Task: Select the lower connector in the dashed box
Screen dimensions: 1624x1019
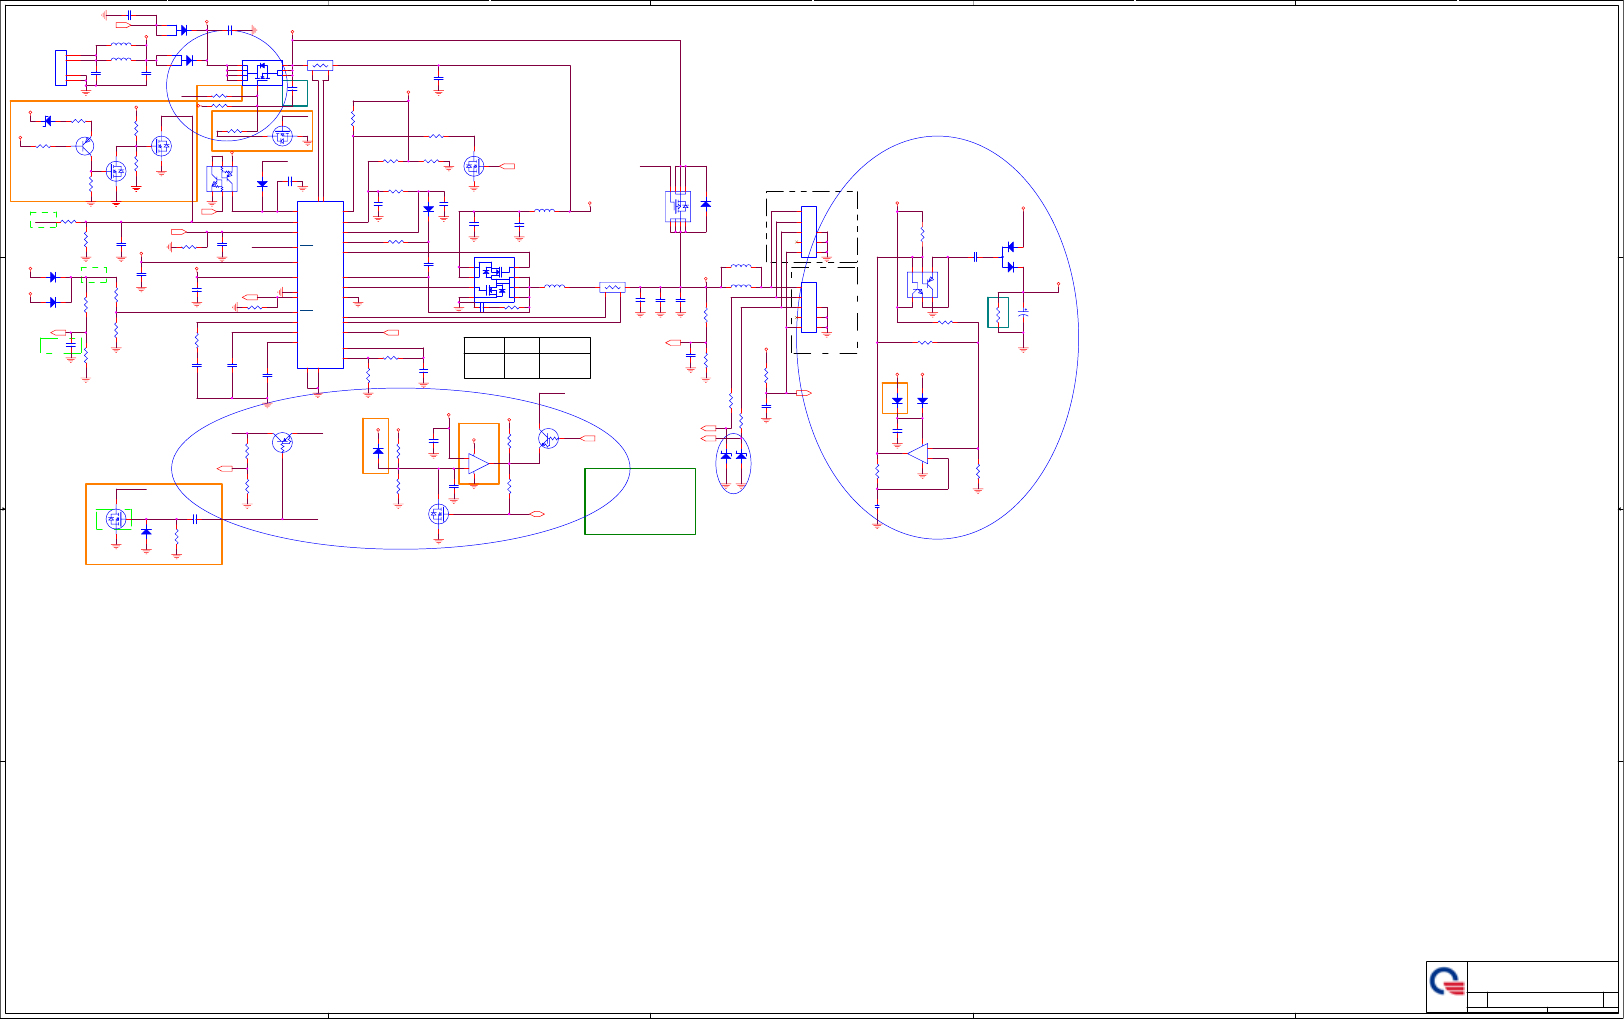Action: coord(809,307)
